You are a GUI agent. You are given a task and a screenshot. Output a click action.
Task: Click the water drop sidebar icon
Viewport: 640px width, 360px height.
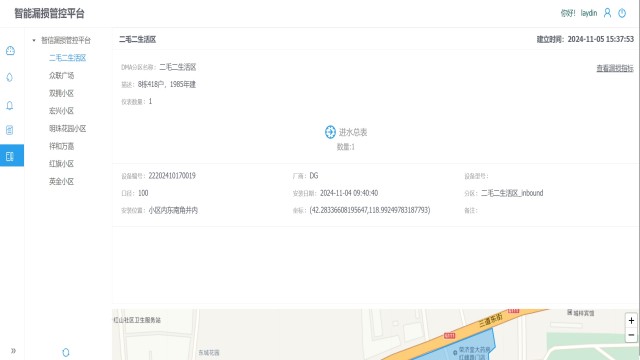[10, 77]
